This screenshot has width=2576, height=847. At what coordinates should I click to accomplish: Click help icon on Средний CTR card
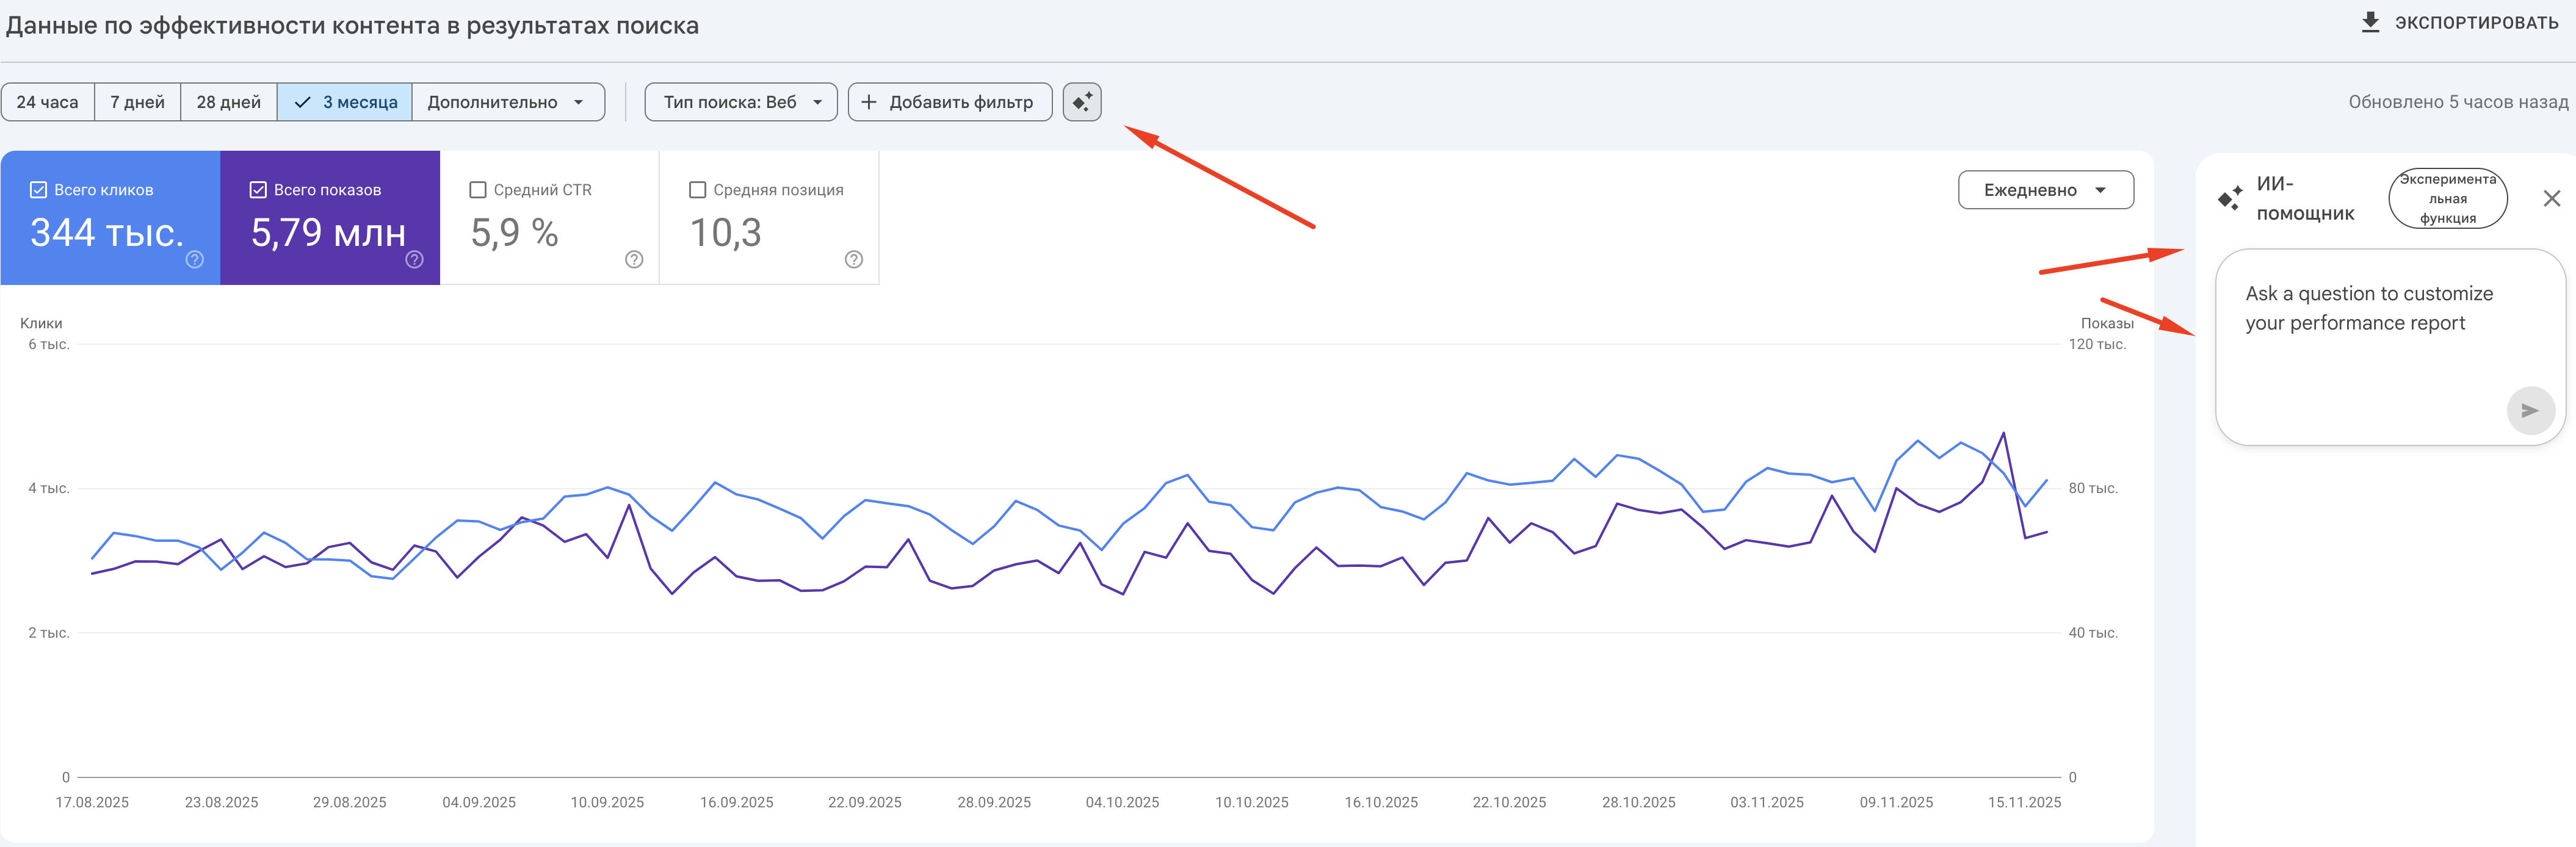point(634,260)
